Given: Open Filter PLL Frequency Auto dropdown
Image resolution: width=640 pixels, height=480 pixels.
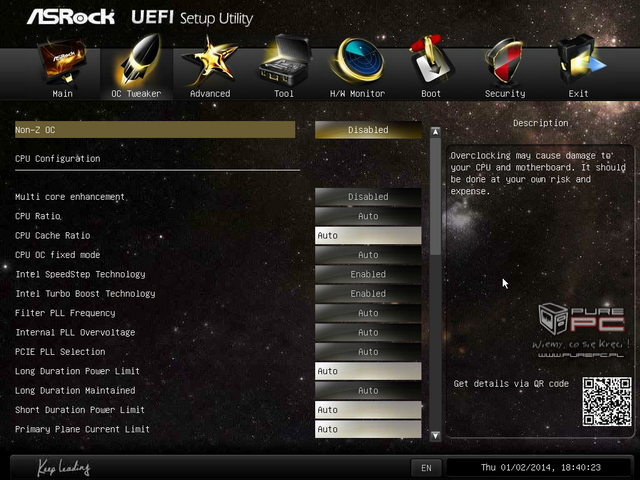Looking at the screenshot, I should tap(368, 313).
